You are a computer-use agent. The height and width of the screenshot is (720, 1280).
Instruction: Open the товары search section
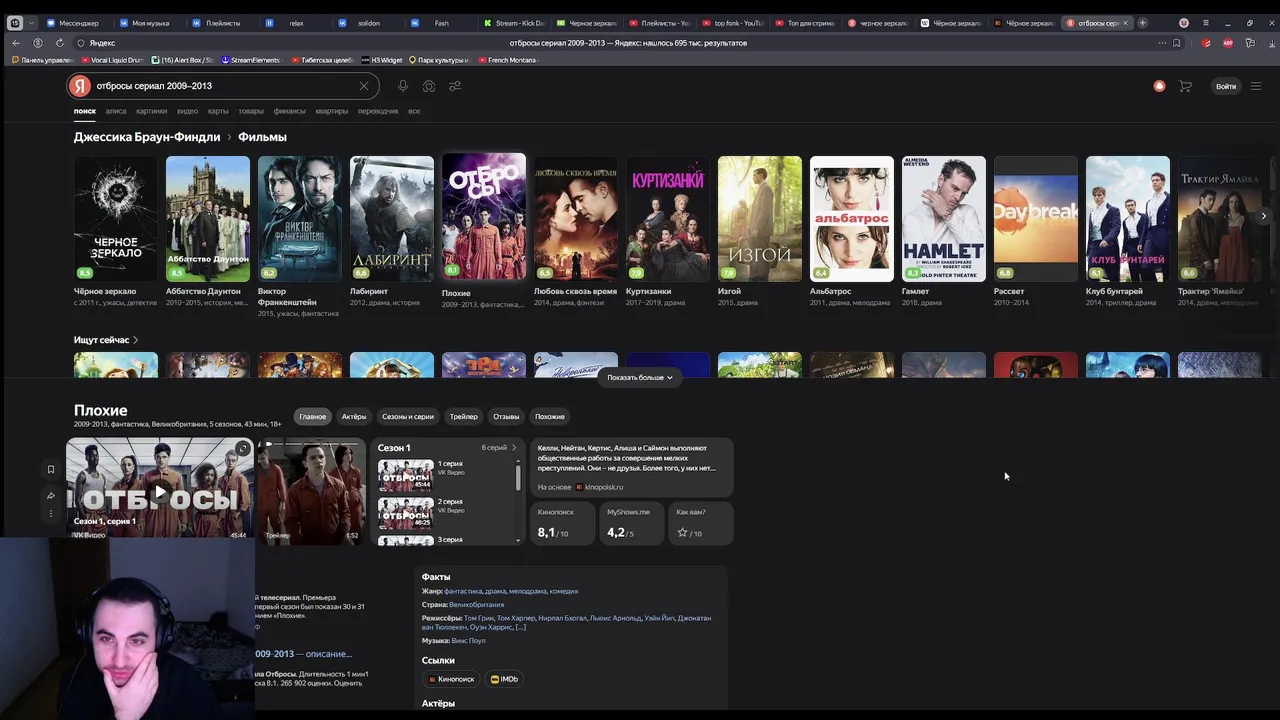tap(251, 111)
